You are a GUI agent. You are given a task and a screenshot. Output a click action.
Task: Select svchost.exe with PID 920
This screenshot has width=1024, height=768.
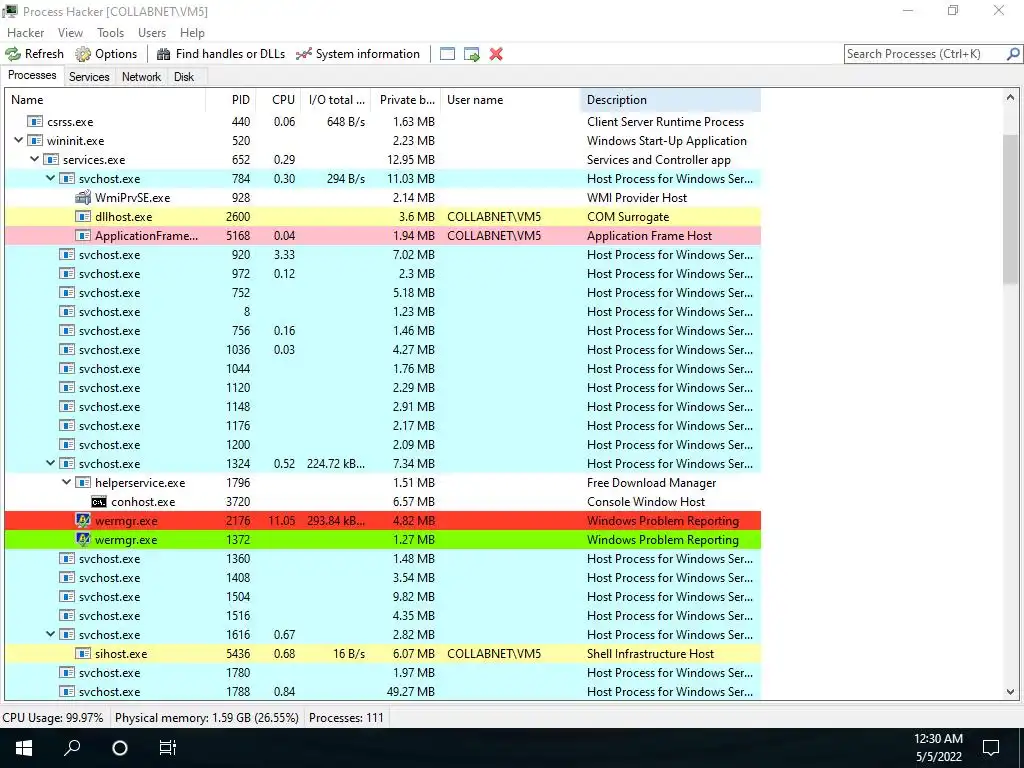pyautogui.click(x=383, y=255)
